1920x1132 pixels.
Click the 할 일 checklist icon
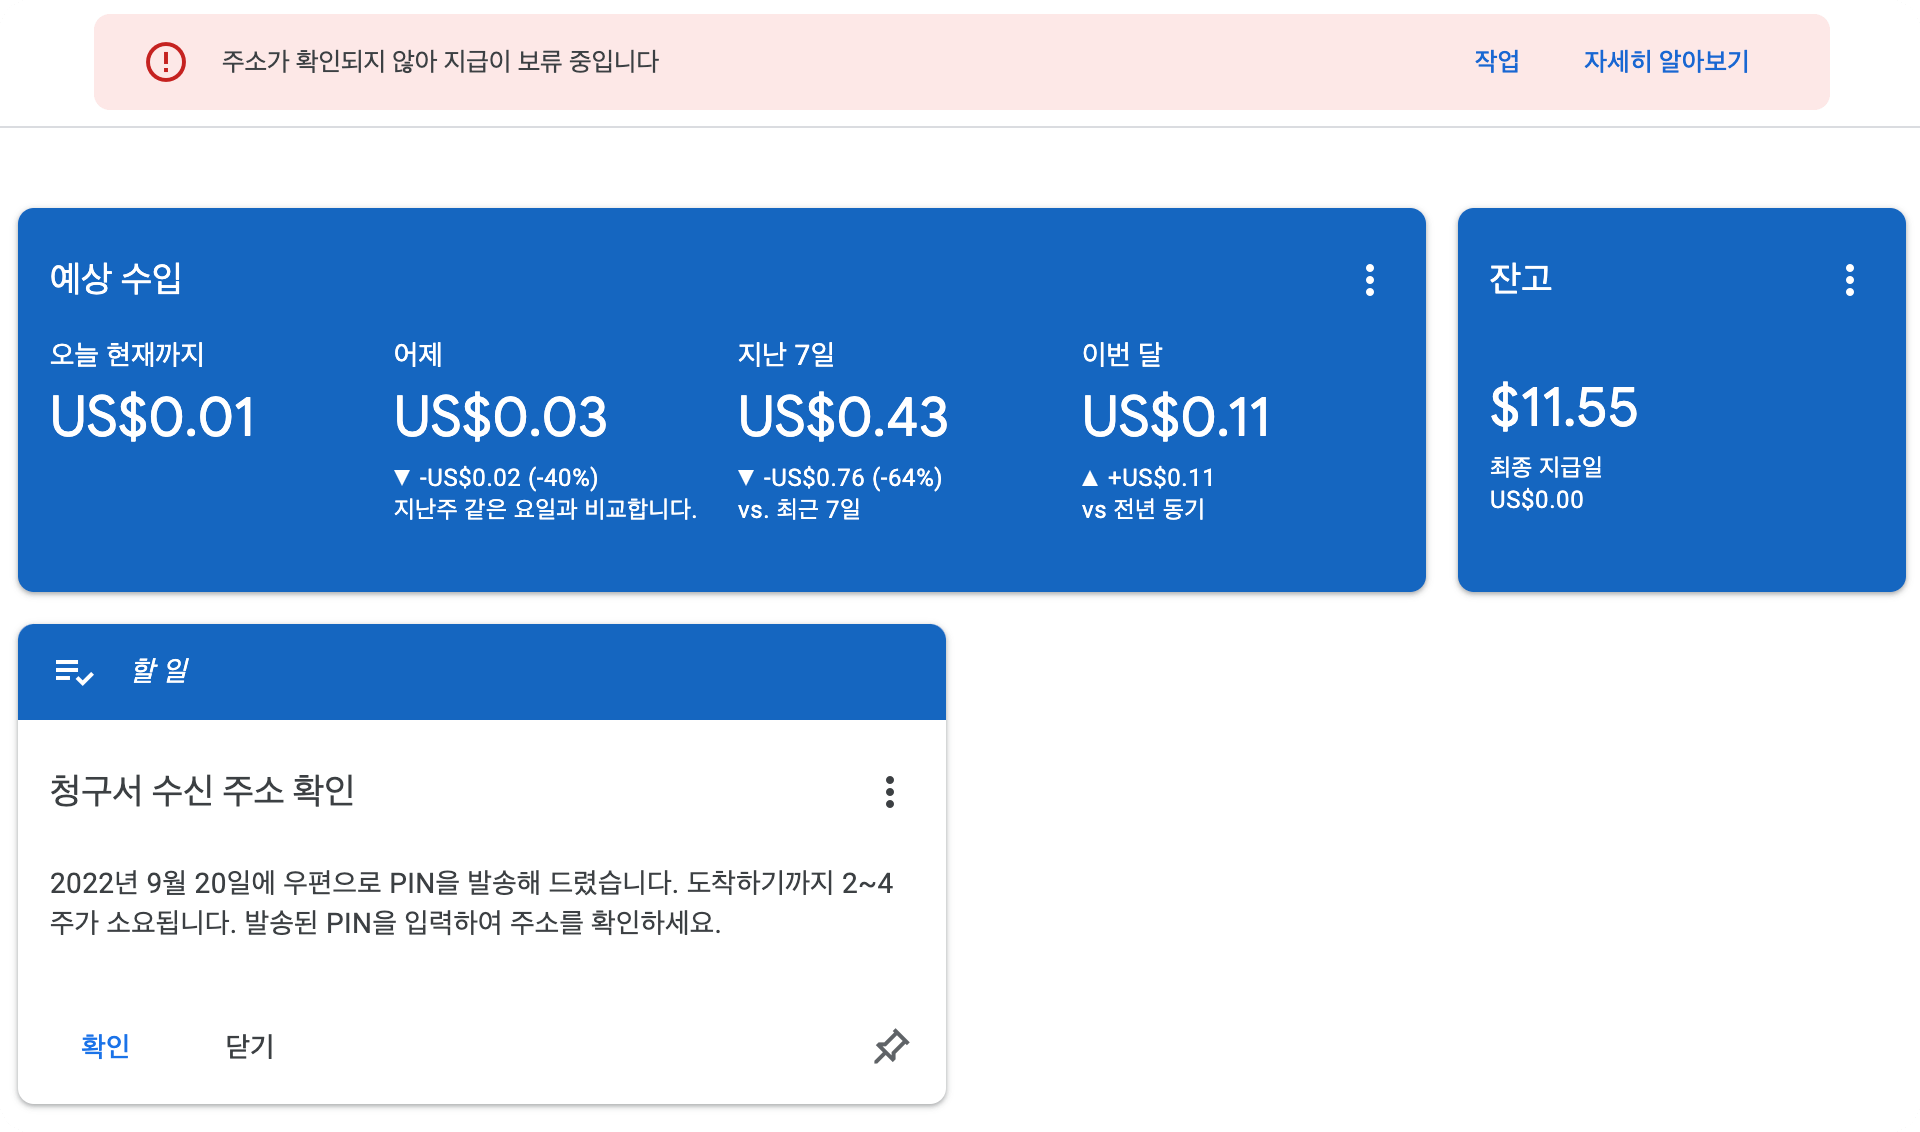(74, 672)
